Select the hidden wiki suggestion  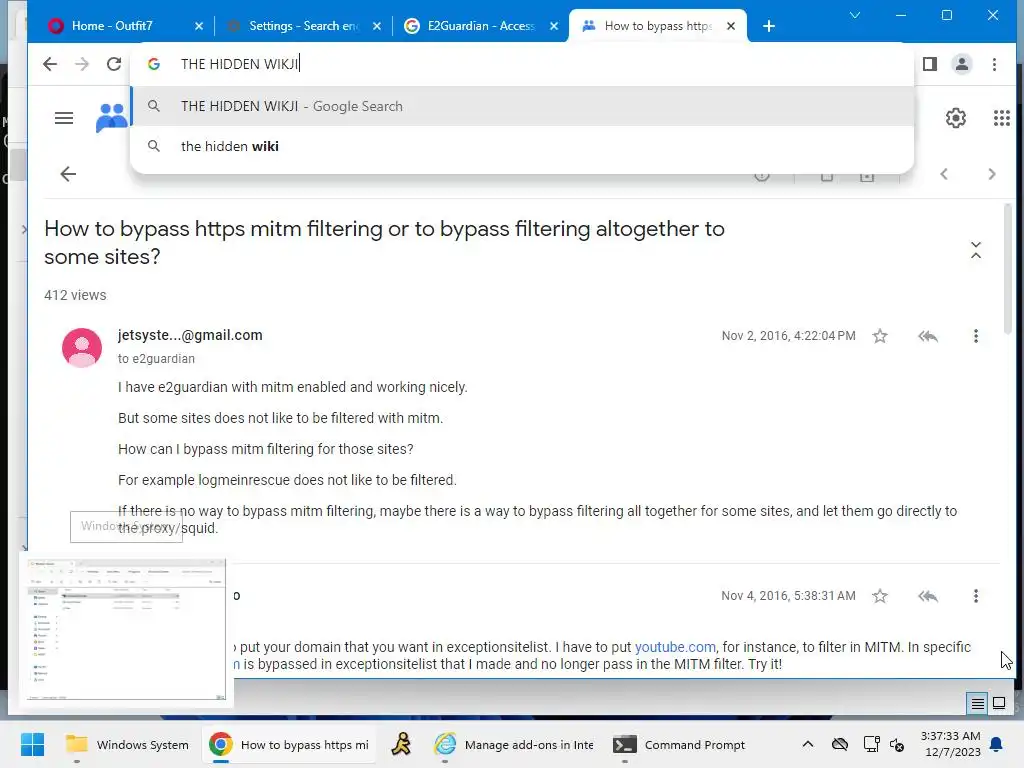[522, 146]
